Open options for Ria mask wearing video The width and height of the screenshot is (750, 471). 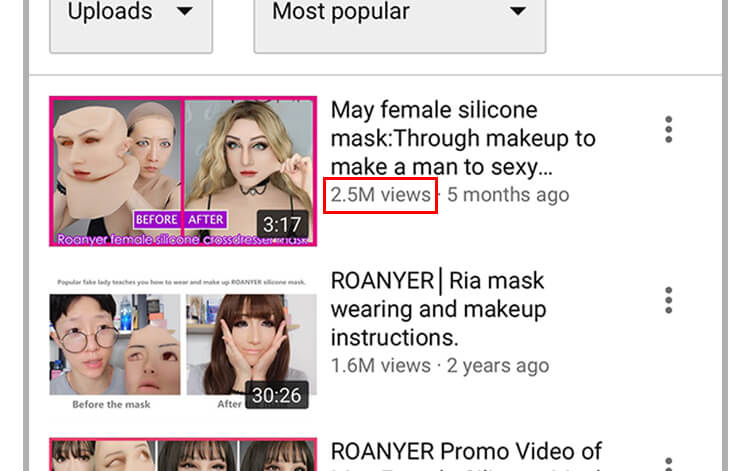669,300
